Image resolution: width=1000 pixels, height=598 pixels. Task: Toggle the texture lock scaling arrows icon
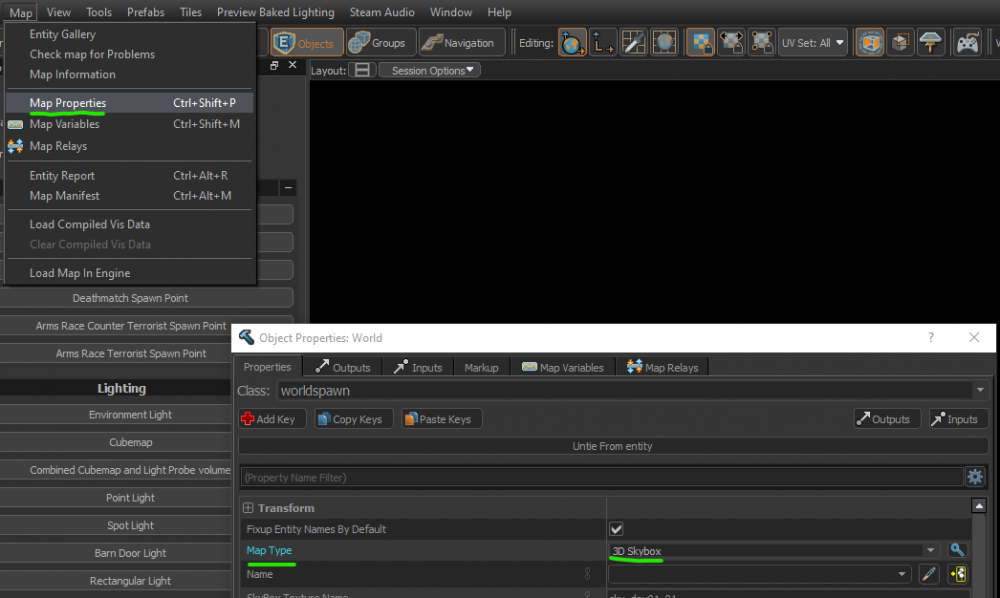pyautogui.click(x=731, y=43)
